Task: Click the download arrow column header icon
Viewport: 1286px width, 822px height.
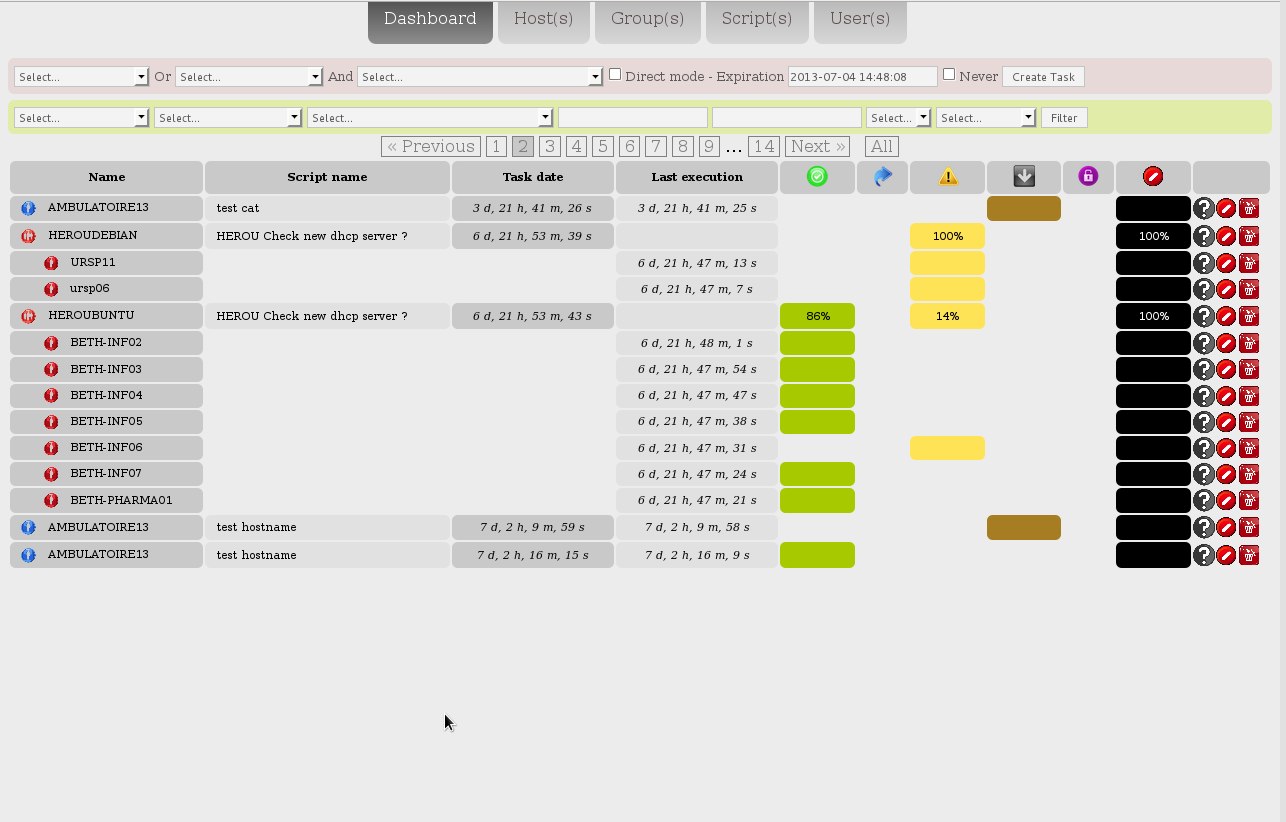Action: click(x=1023, y=177)
